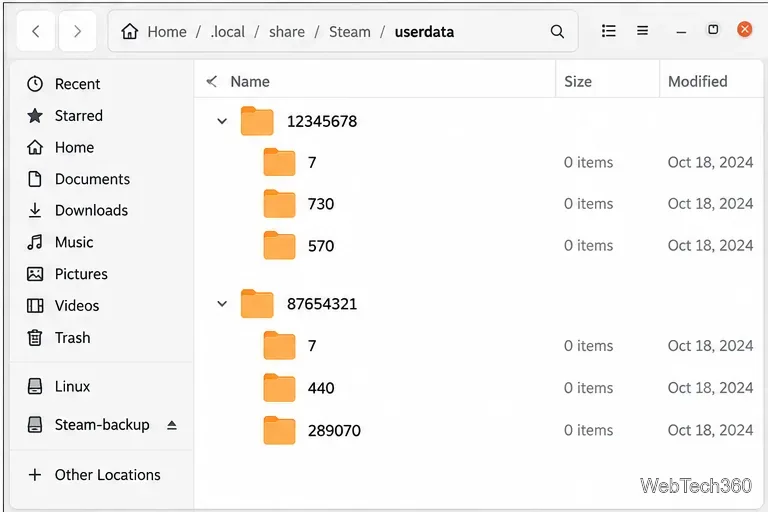Select the 730 folder name

(321, 204)
